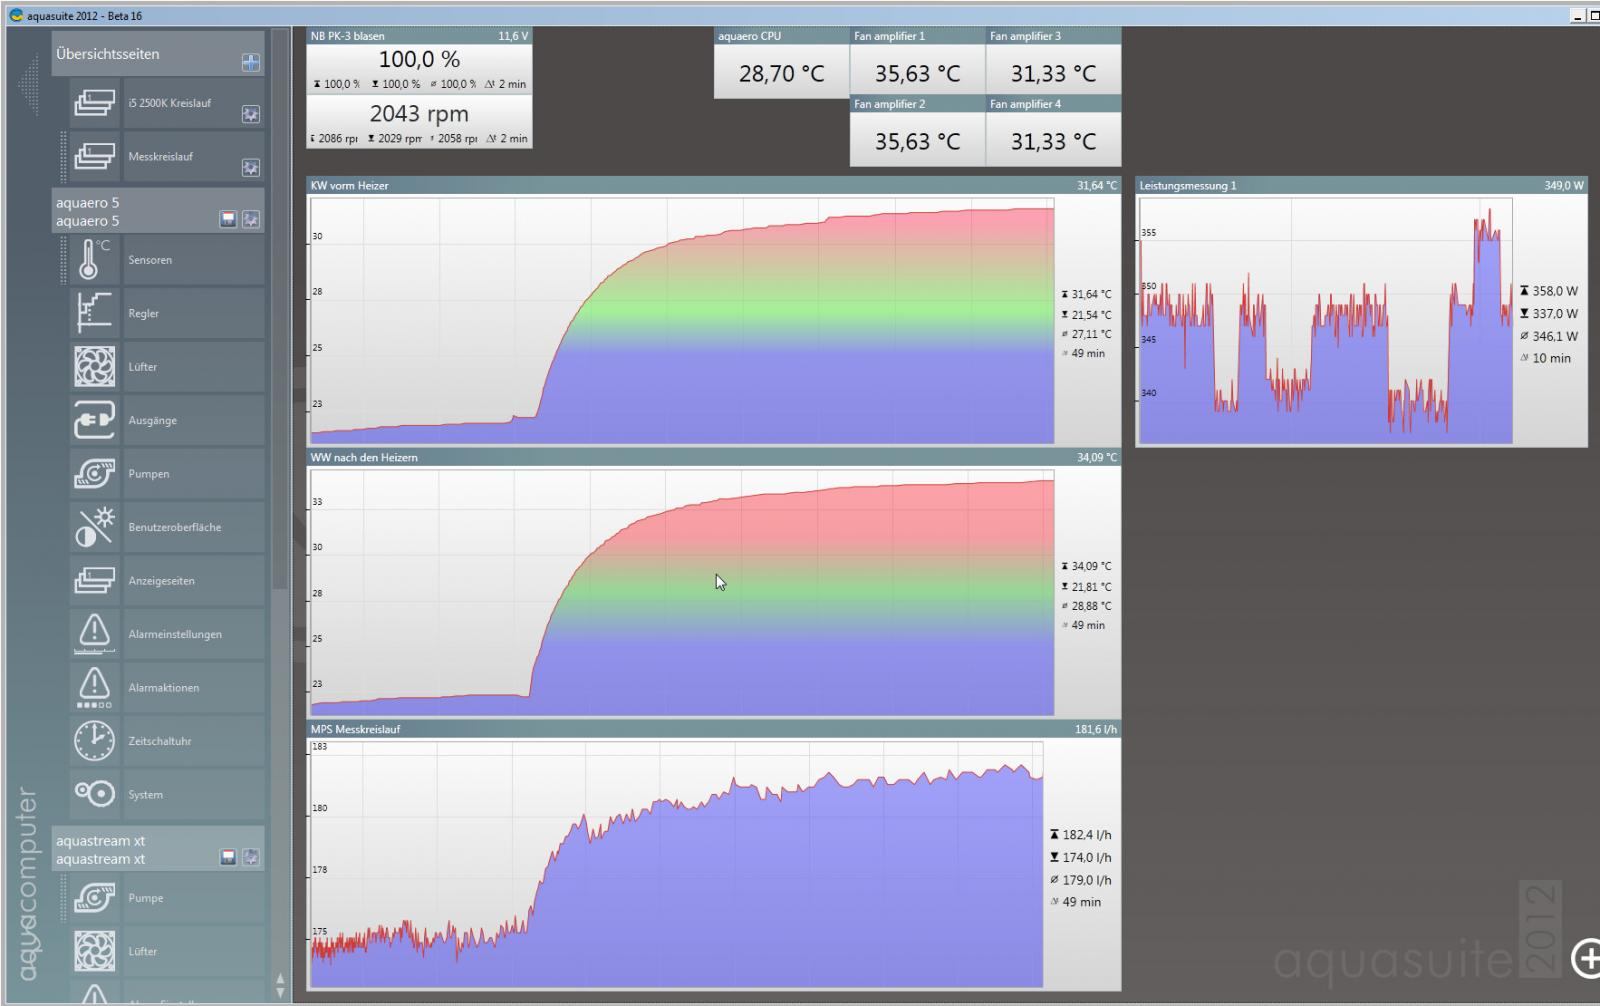Viewport: 1600px width, 1006px height.
Task: Minimize the aquasuite window
Action: click(x=1579, y=15)
